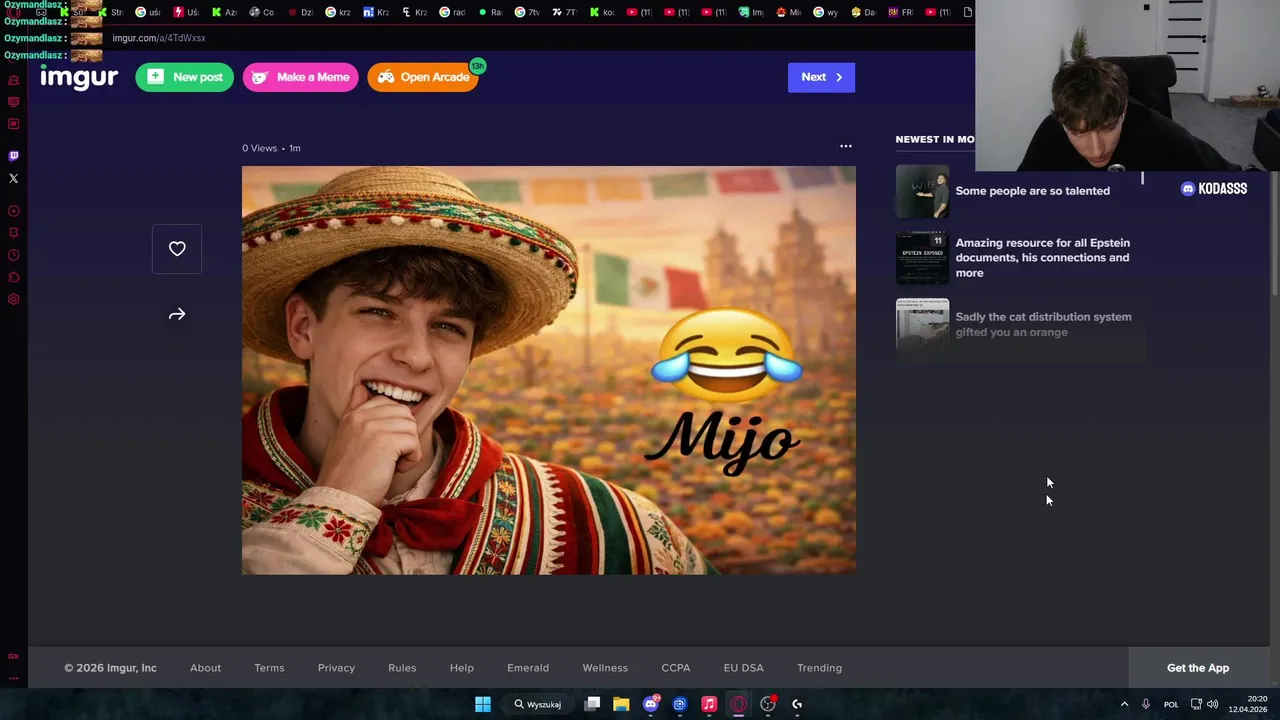The height and width of the screenshot is (720, 1280).
Task: Go to the Imgur logo home link
Action: point(79,77)
